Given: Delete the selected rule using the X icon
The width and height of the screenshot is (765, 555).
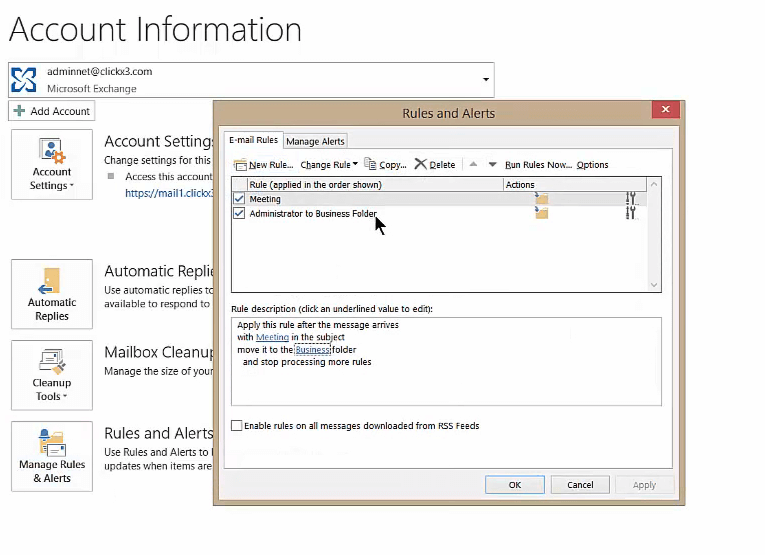Looking at the screenshot, I should click(421, 165).
